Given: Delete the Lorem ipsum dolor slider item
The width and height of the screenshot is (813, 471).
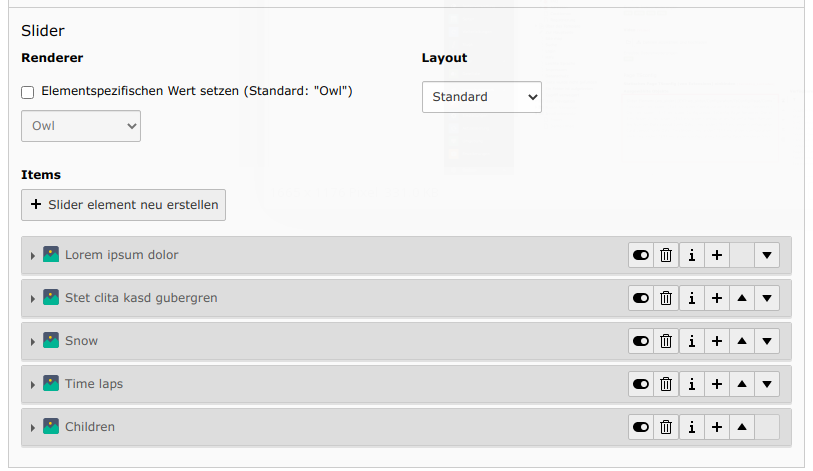Looking at the screenshot, I should click(666, 255).
